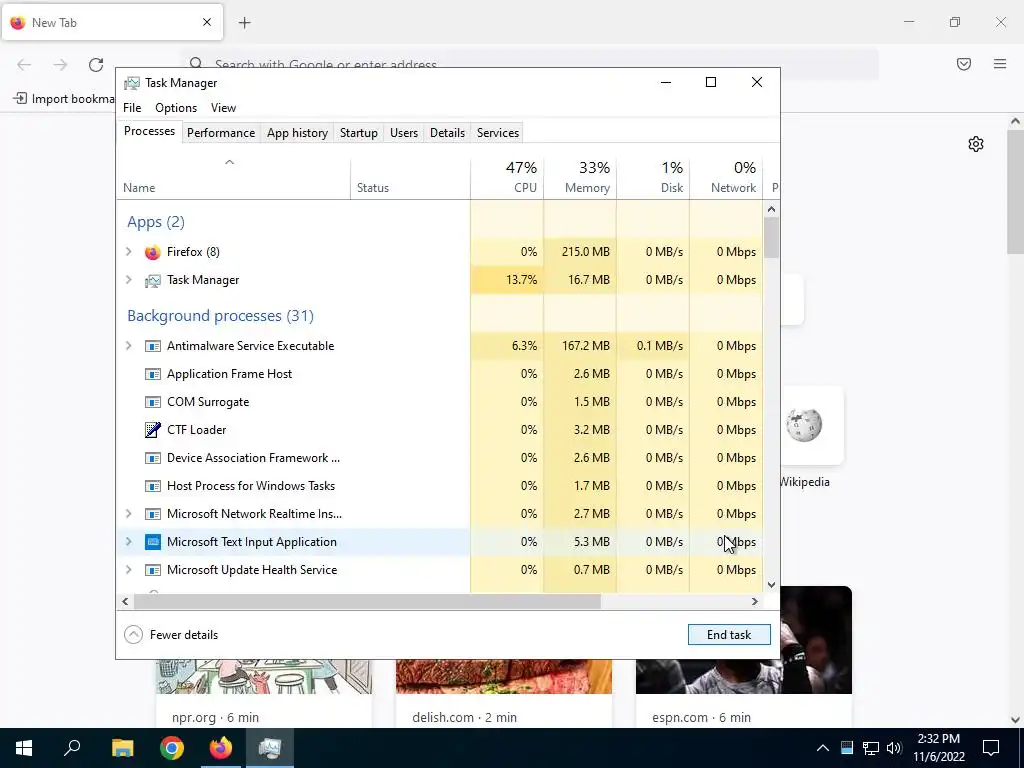Screen dimensions: 1024x768
Task: Click the Microsoft Text Input Application icon
Action: click(x=152, y=542)
